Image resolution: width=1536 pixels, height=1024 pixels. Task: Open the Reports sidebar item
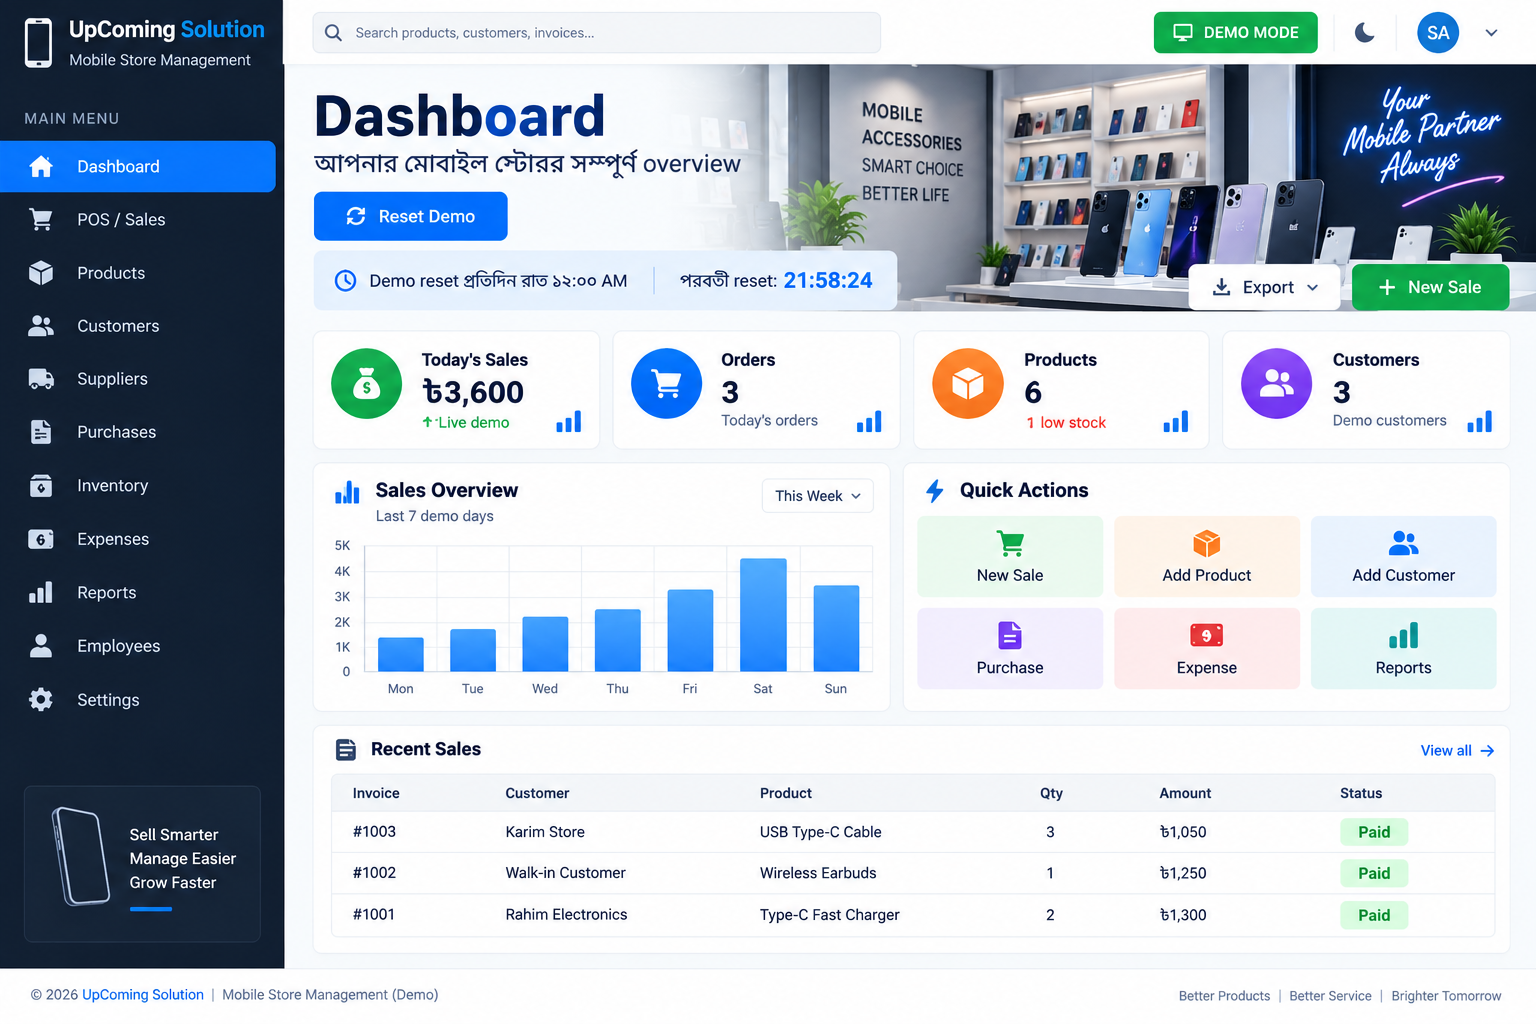pos(138,593)
